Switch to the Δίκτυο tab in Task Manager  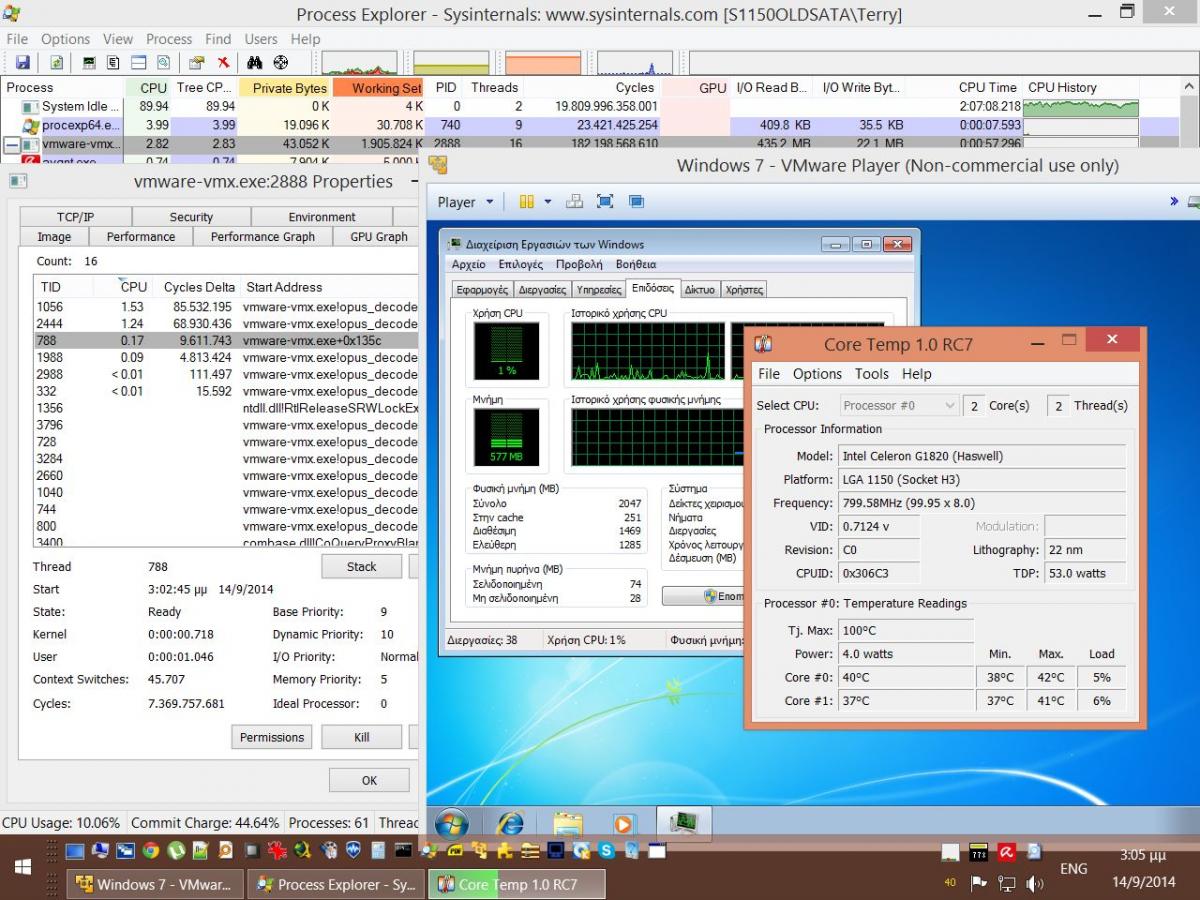[x=700, y=290]
